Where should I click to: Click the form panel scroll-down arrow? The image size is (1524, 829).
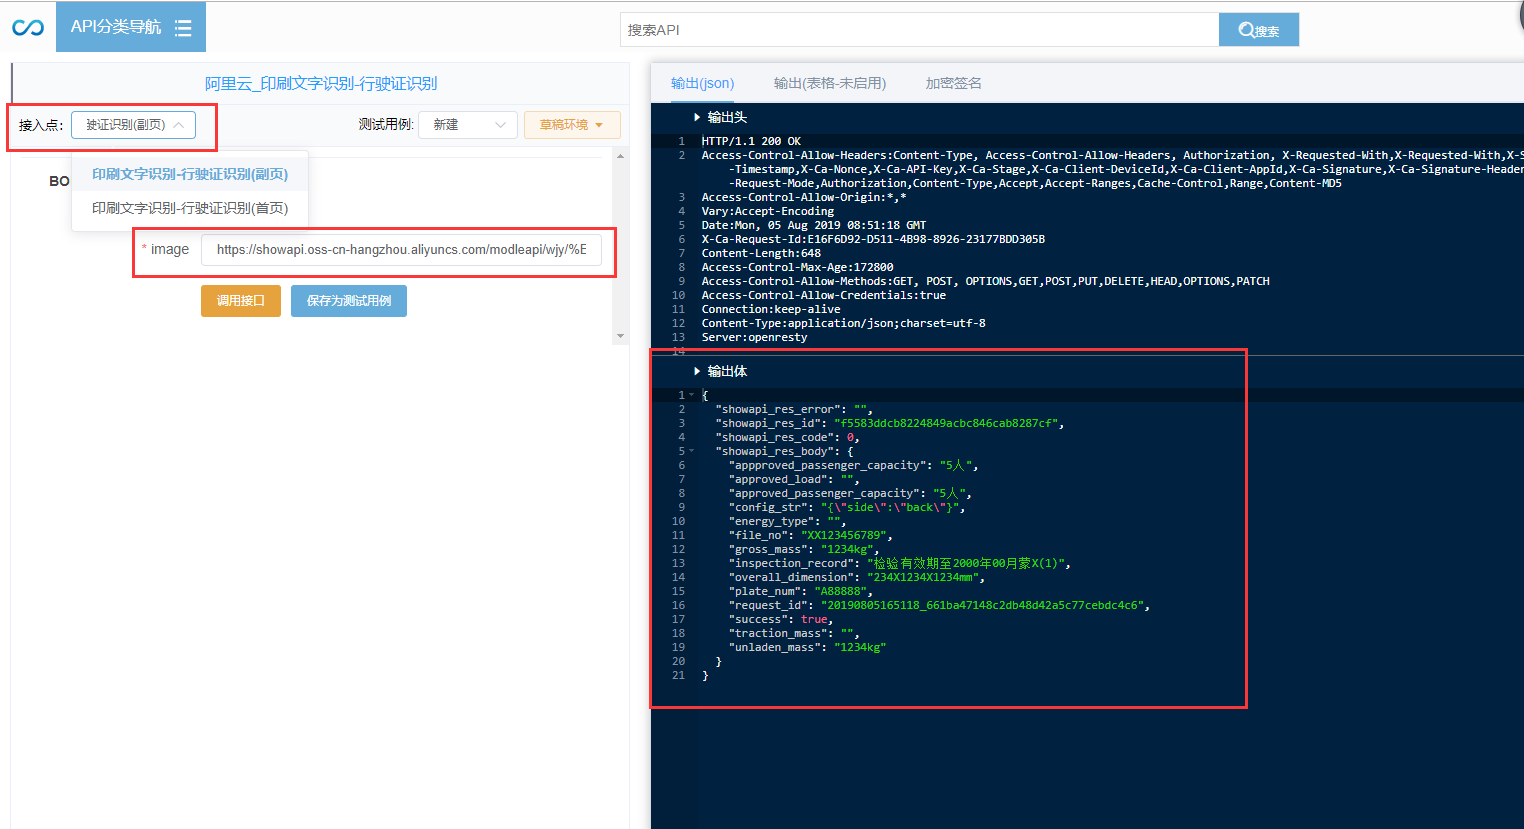620,336
